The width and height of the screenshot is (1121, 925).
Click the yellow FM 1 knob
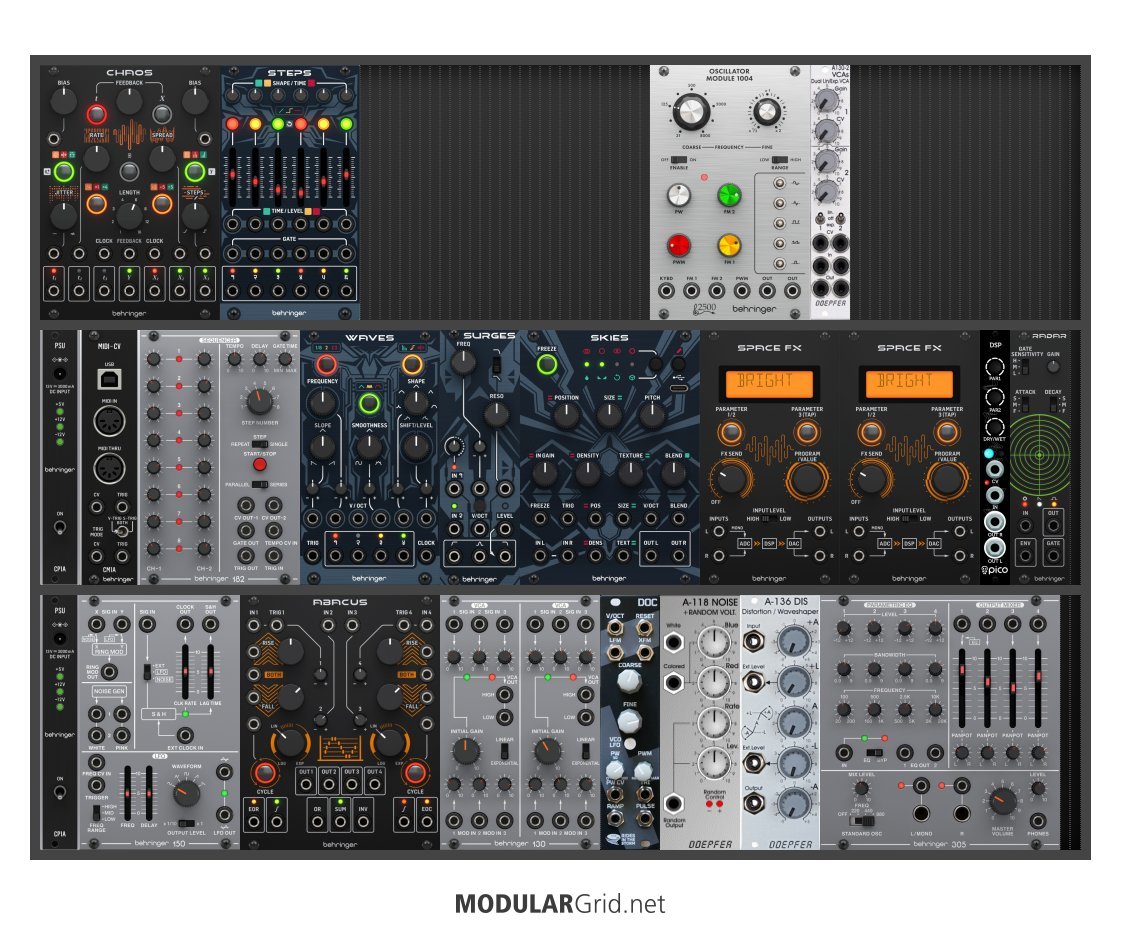[729, 245]
